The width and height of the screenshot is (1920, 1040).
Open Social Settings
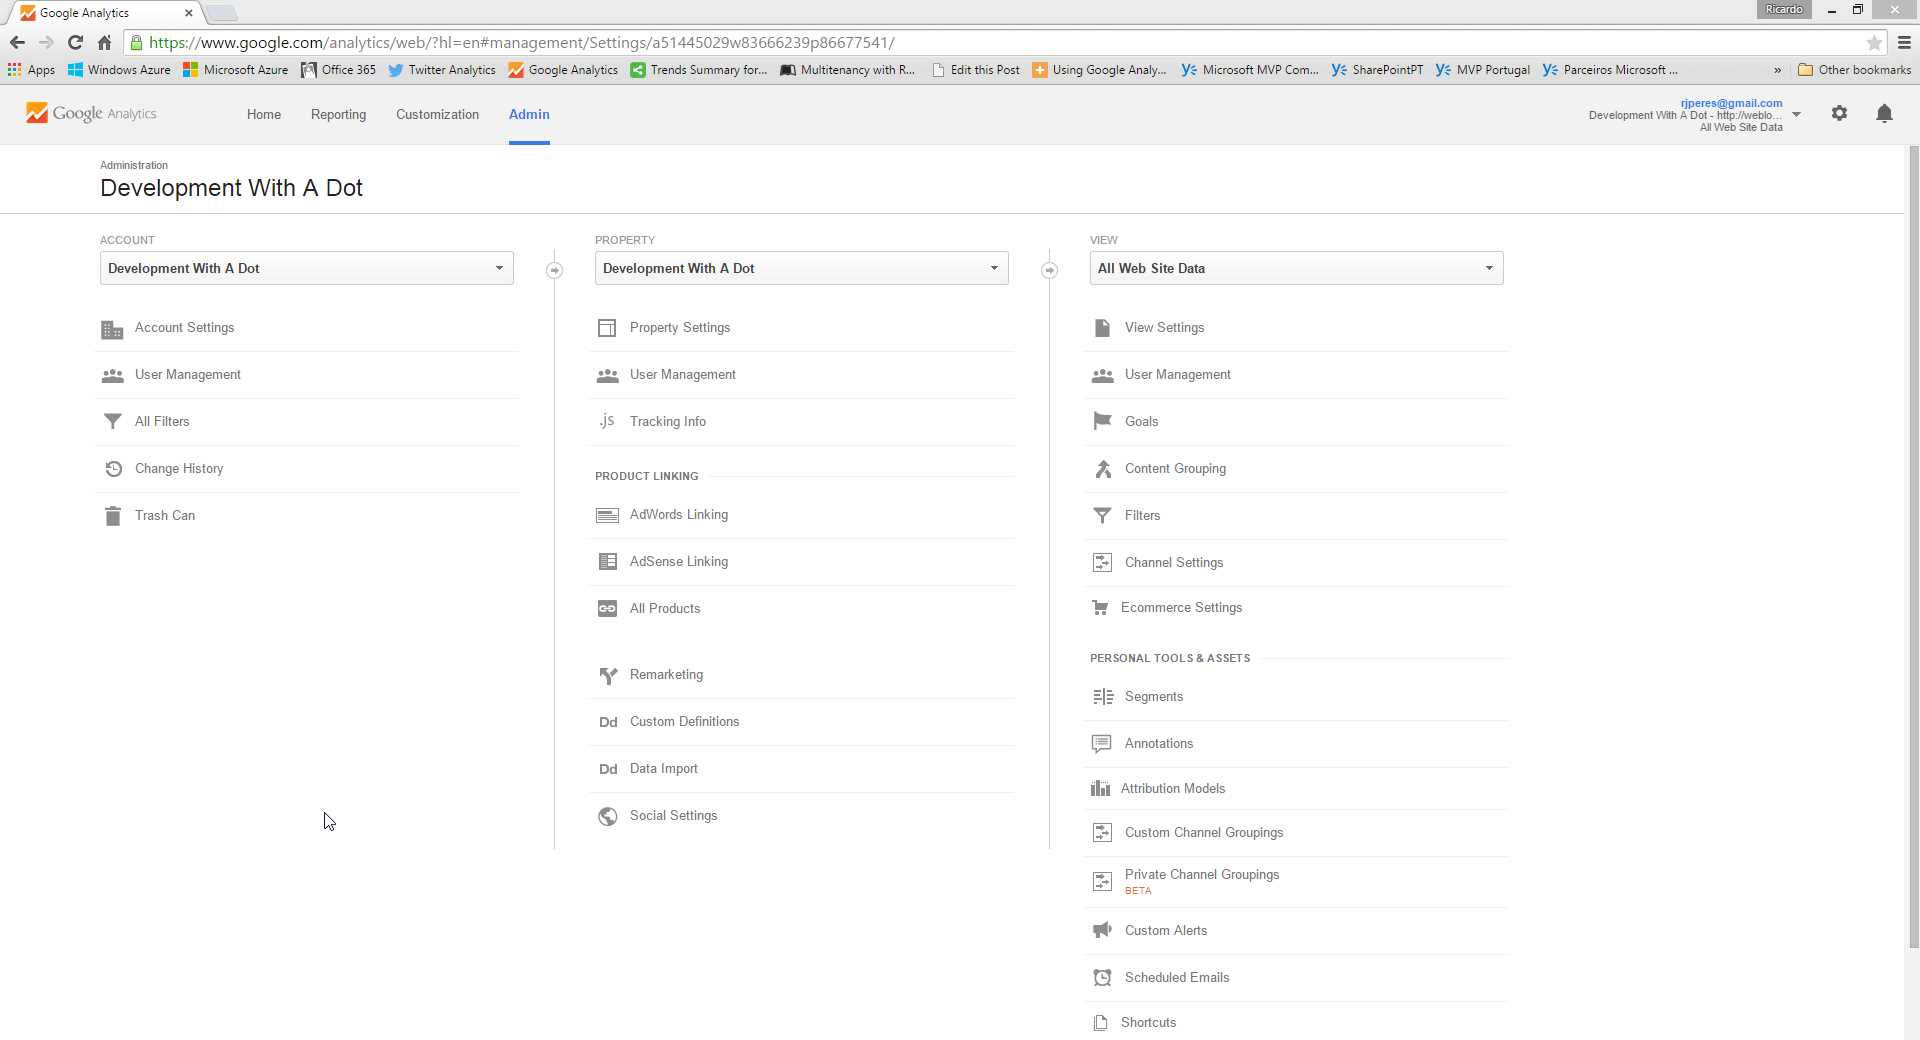tap(673, 815)
